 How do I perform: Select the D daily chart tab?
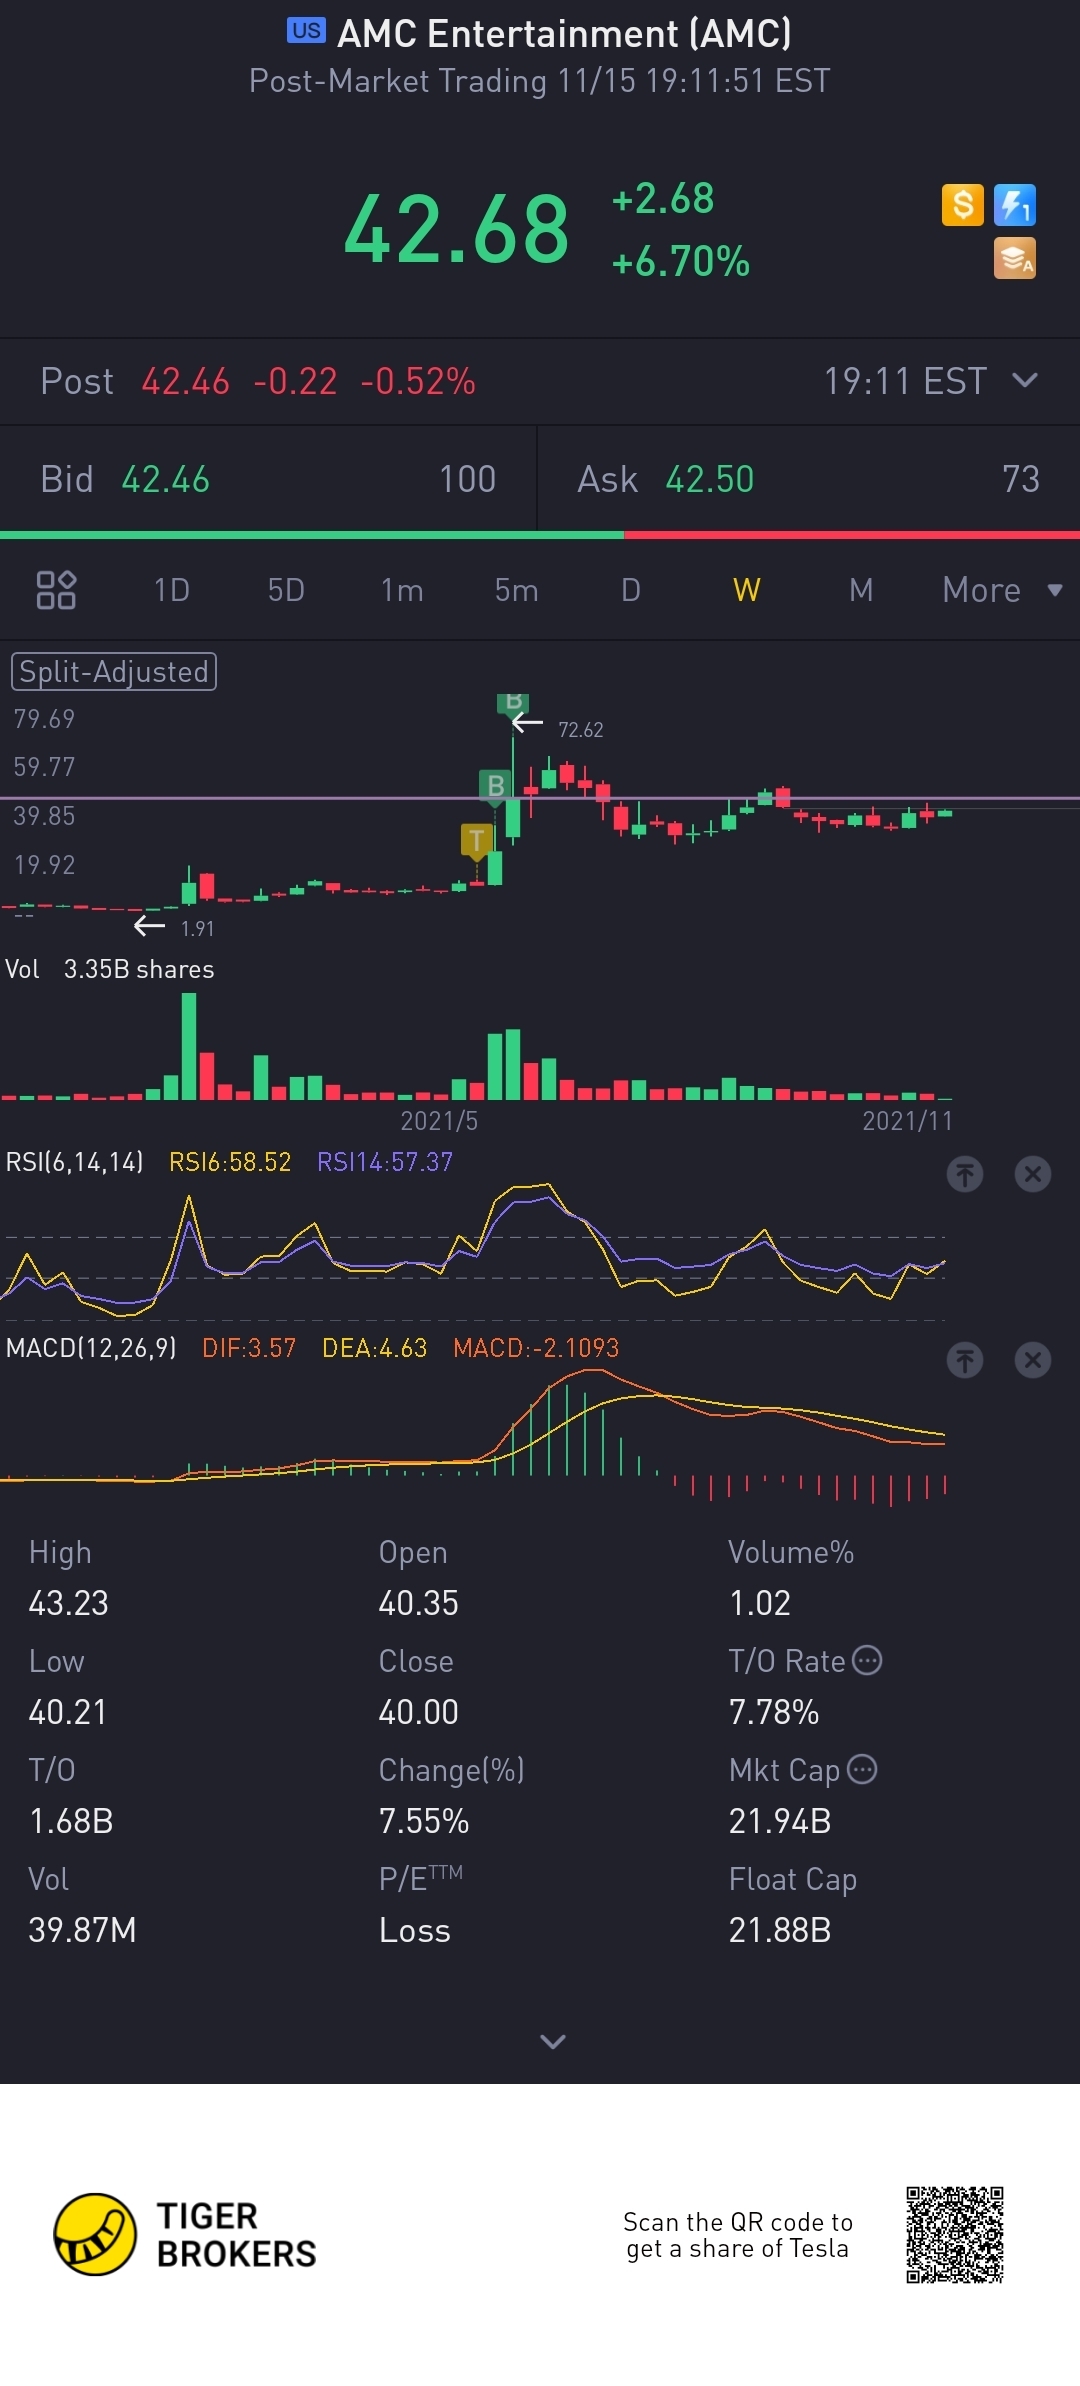click(x=631, y=590)
